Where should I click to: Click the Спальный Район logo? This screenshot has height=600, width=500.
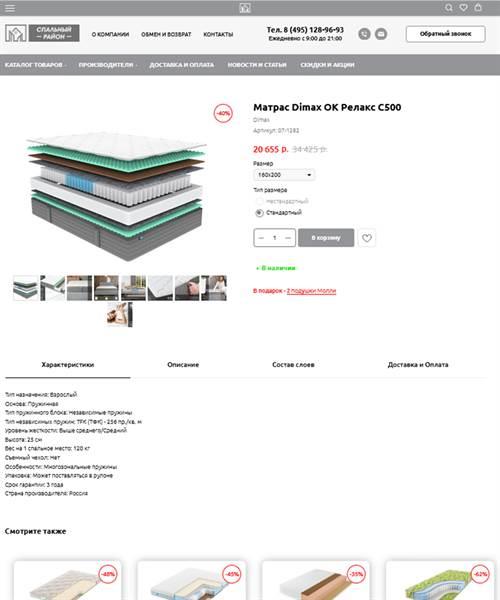[42, 33]
